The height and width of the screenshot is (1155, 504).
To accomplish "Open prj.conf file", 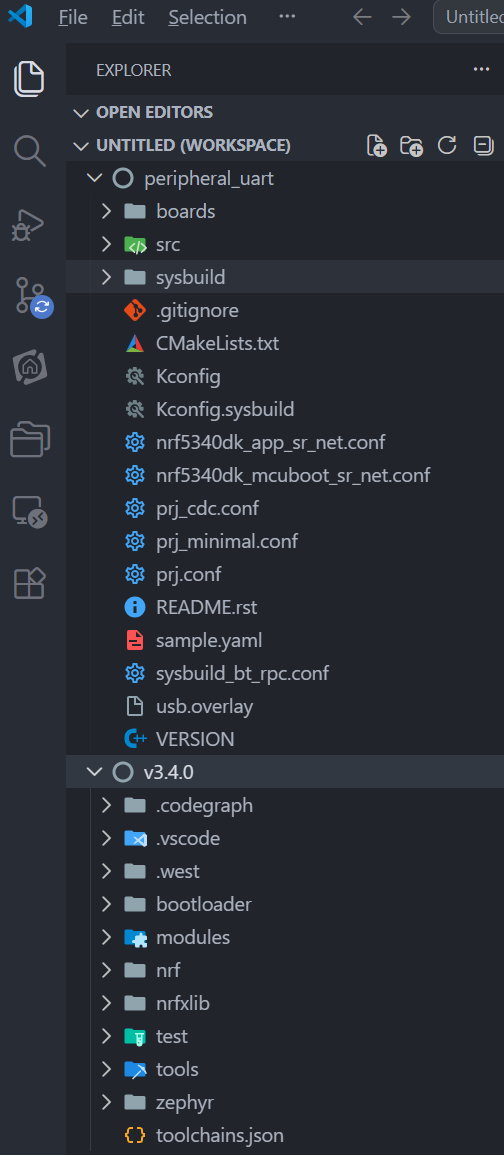I will [189, 574].
